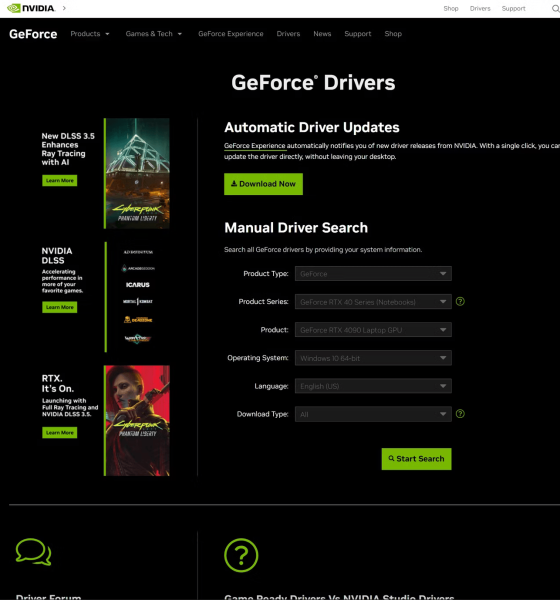Click the ICARUS game logo
The image size is (560, 600).
click(x=138, y=285)
